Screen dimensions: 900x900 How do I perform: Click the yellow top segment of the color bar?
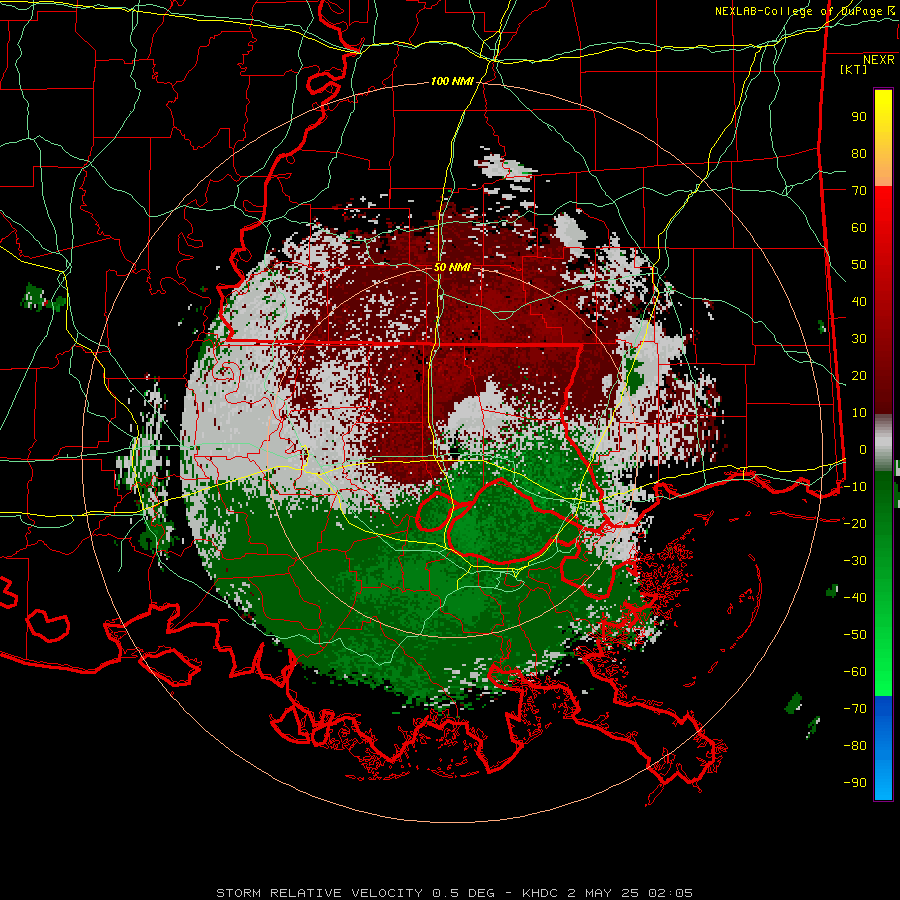click(883, 138)
